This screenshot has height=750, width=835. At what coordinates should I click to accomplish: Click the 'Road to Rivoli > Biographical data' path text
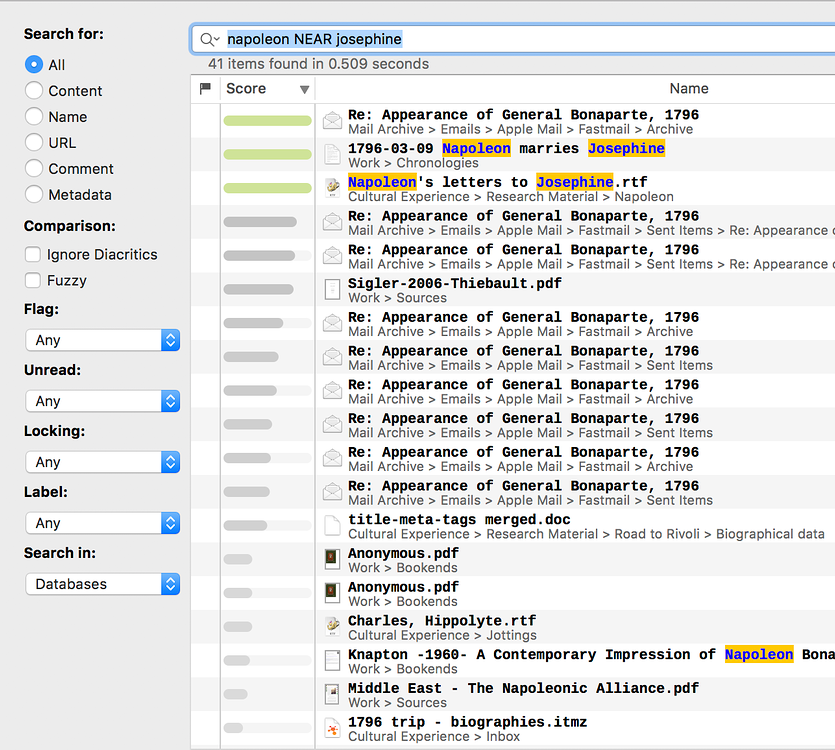(x=719, y=534)
